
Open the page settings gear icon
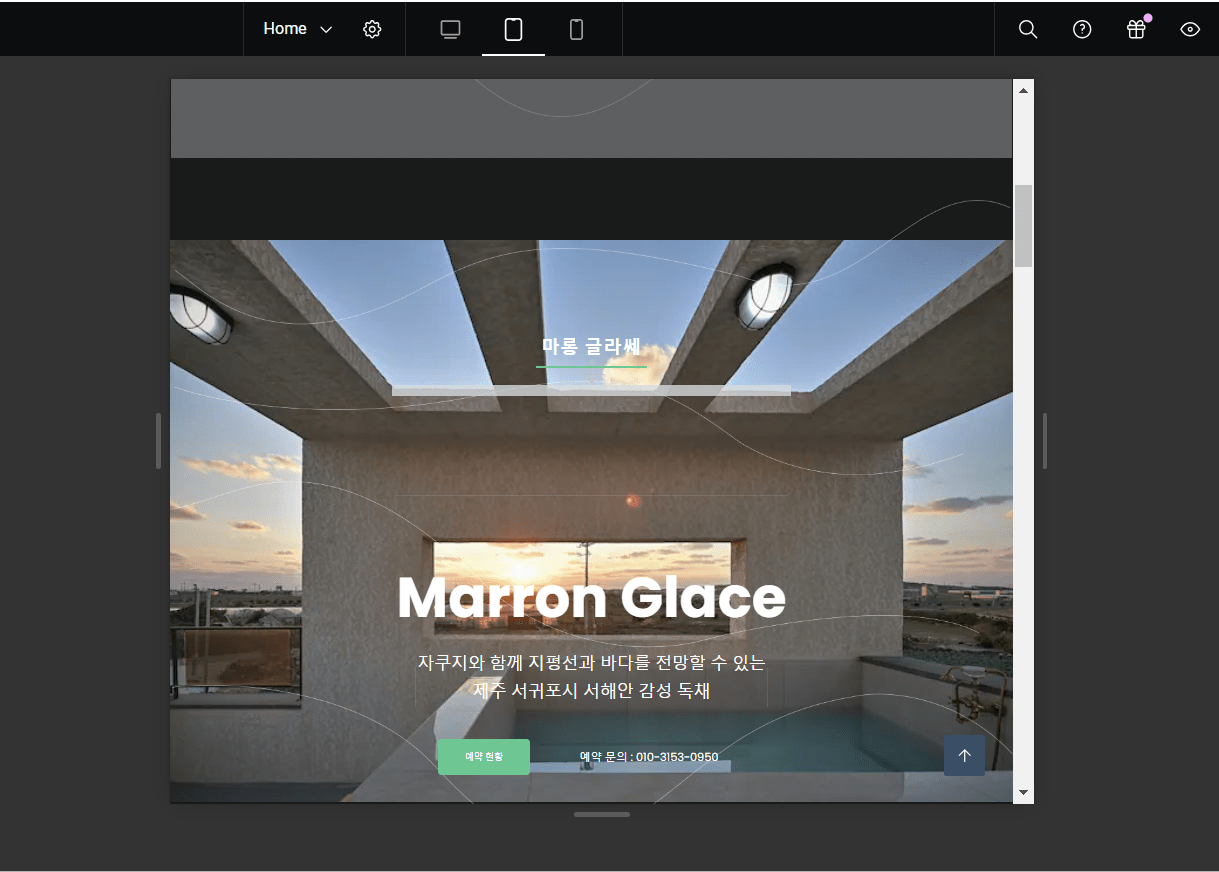[372, 29]
